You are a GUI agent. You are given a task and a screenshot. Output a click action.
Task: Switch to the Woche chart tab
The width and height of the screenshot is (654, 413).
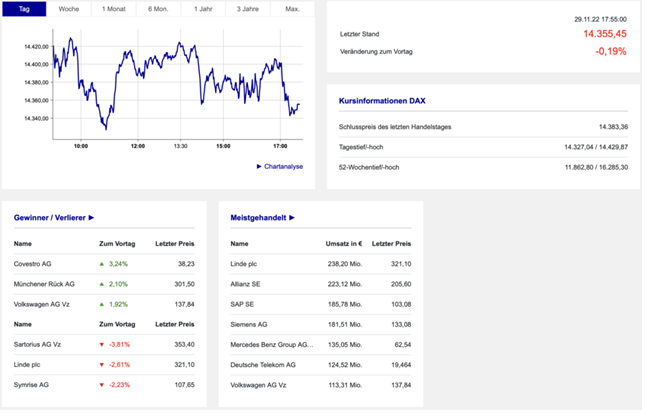(69, 9)
